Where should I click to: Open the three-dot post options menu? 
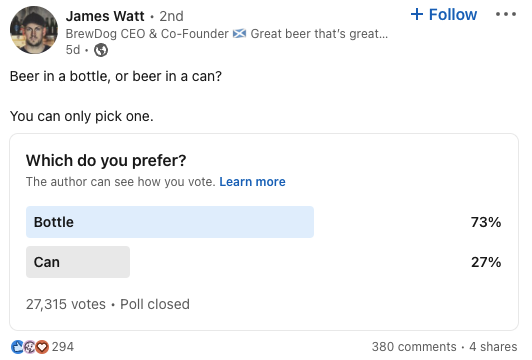point(506,14)
